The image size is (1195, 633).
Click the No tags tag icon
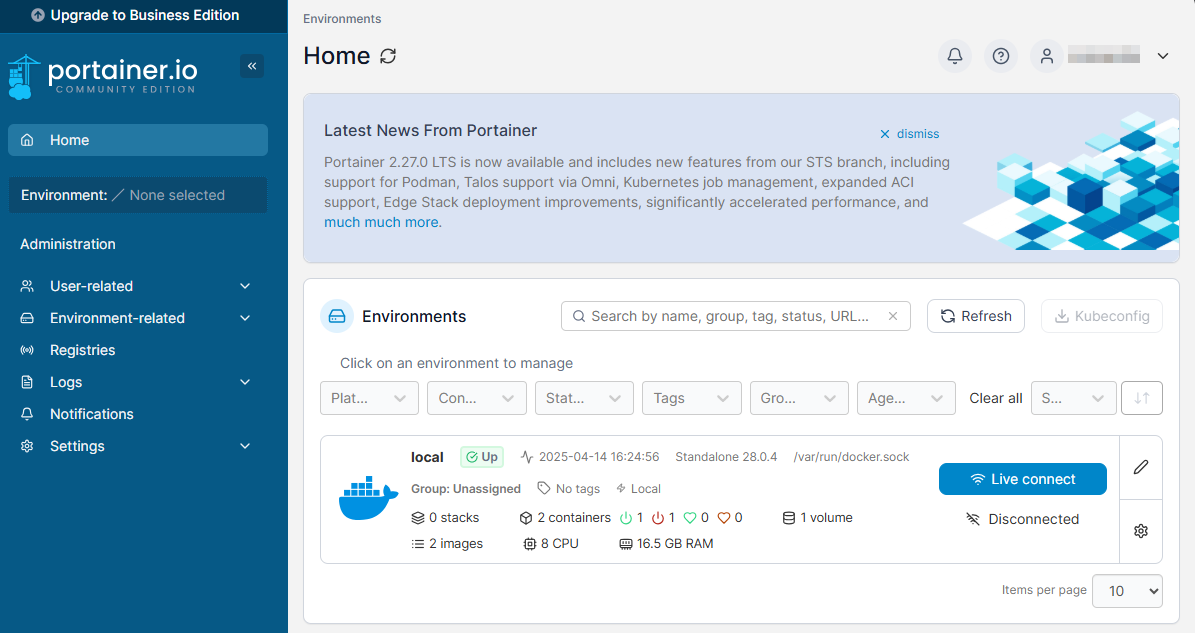[544, 488]
